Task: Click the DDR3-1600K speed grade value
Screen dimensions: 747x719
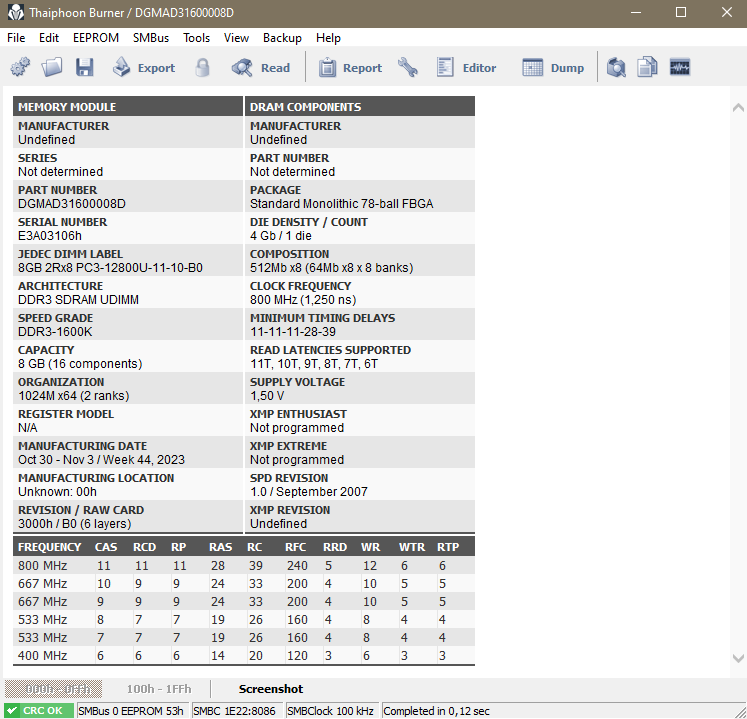Action: pyautogui.click(x=55, y=332)
